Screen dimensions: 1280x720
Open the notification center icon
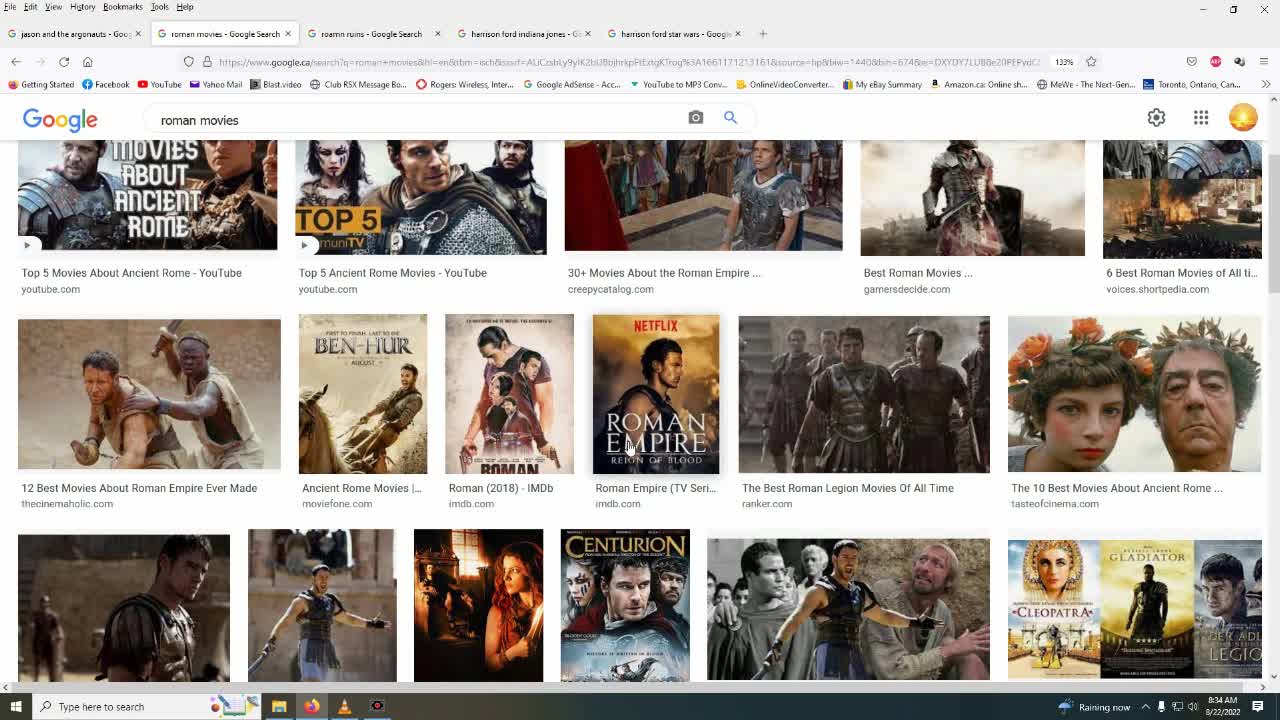[1258, 707]
